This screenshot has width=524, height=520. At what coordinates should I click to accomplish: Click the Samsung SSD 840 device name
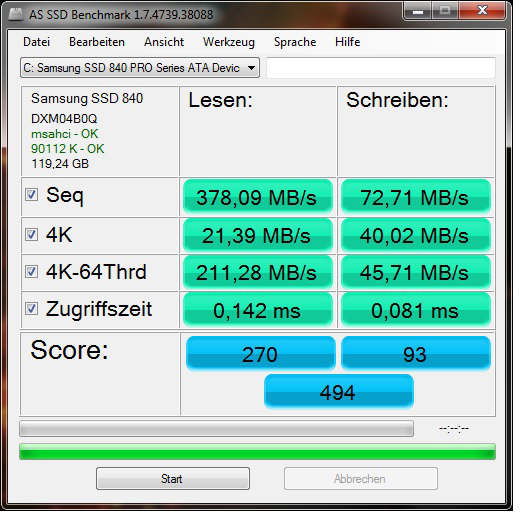(x=87, y=98)
